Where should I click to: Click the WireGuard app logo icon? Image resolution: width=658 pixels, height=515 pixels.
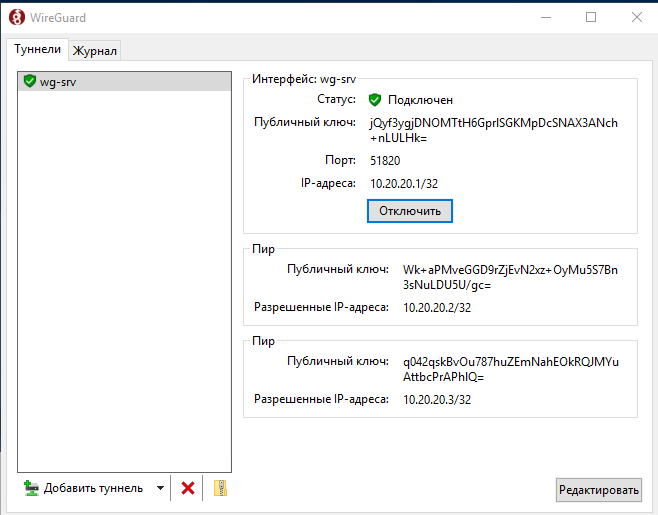pyautogui.click(x=17, y=17)
